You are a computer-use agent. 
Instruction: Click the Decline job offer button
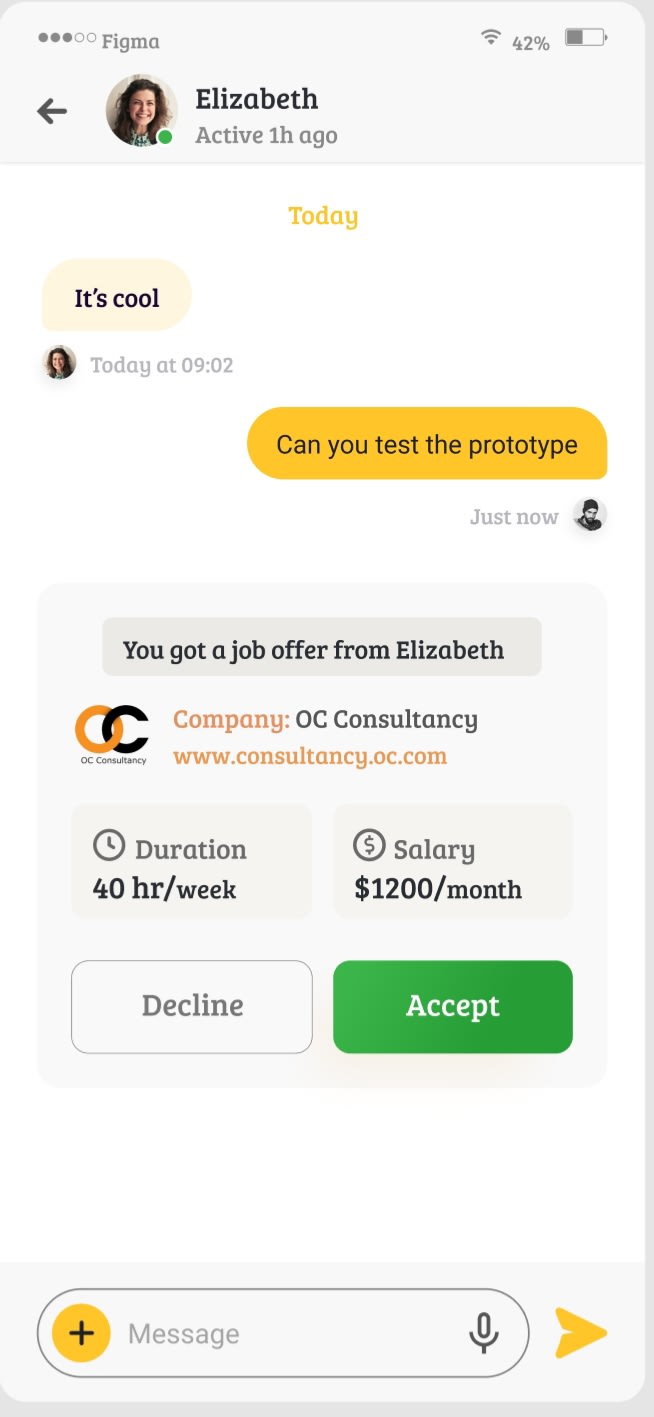[192, 1006]
